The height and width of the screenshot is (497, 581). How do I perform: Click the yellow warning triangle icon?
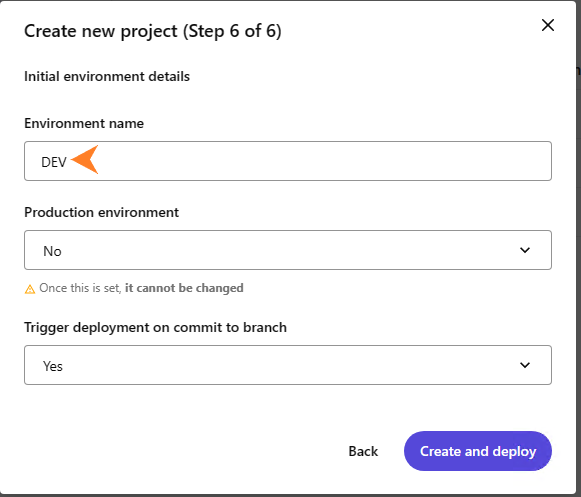pyautogui.click(x=30, y=289)
